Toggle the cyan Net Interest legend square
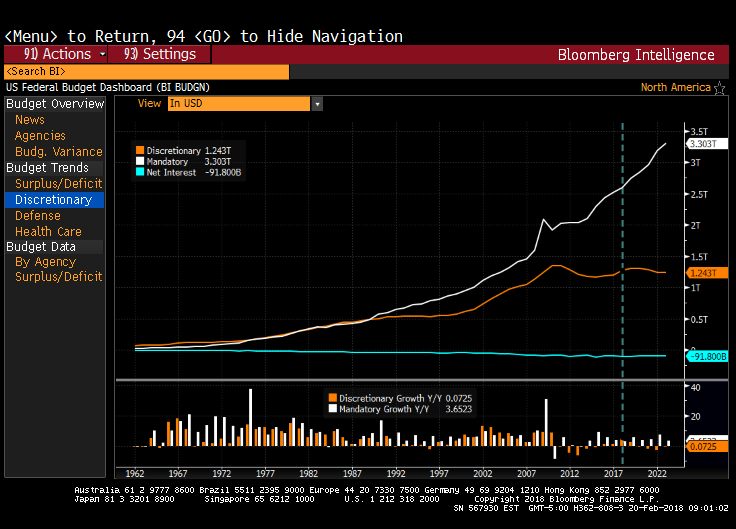The height and width of the screenshot is (529, 736). pos(140,172)
